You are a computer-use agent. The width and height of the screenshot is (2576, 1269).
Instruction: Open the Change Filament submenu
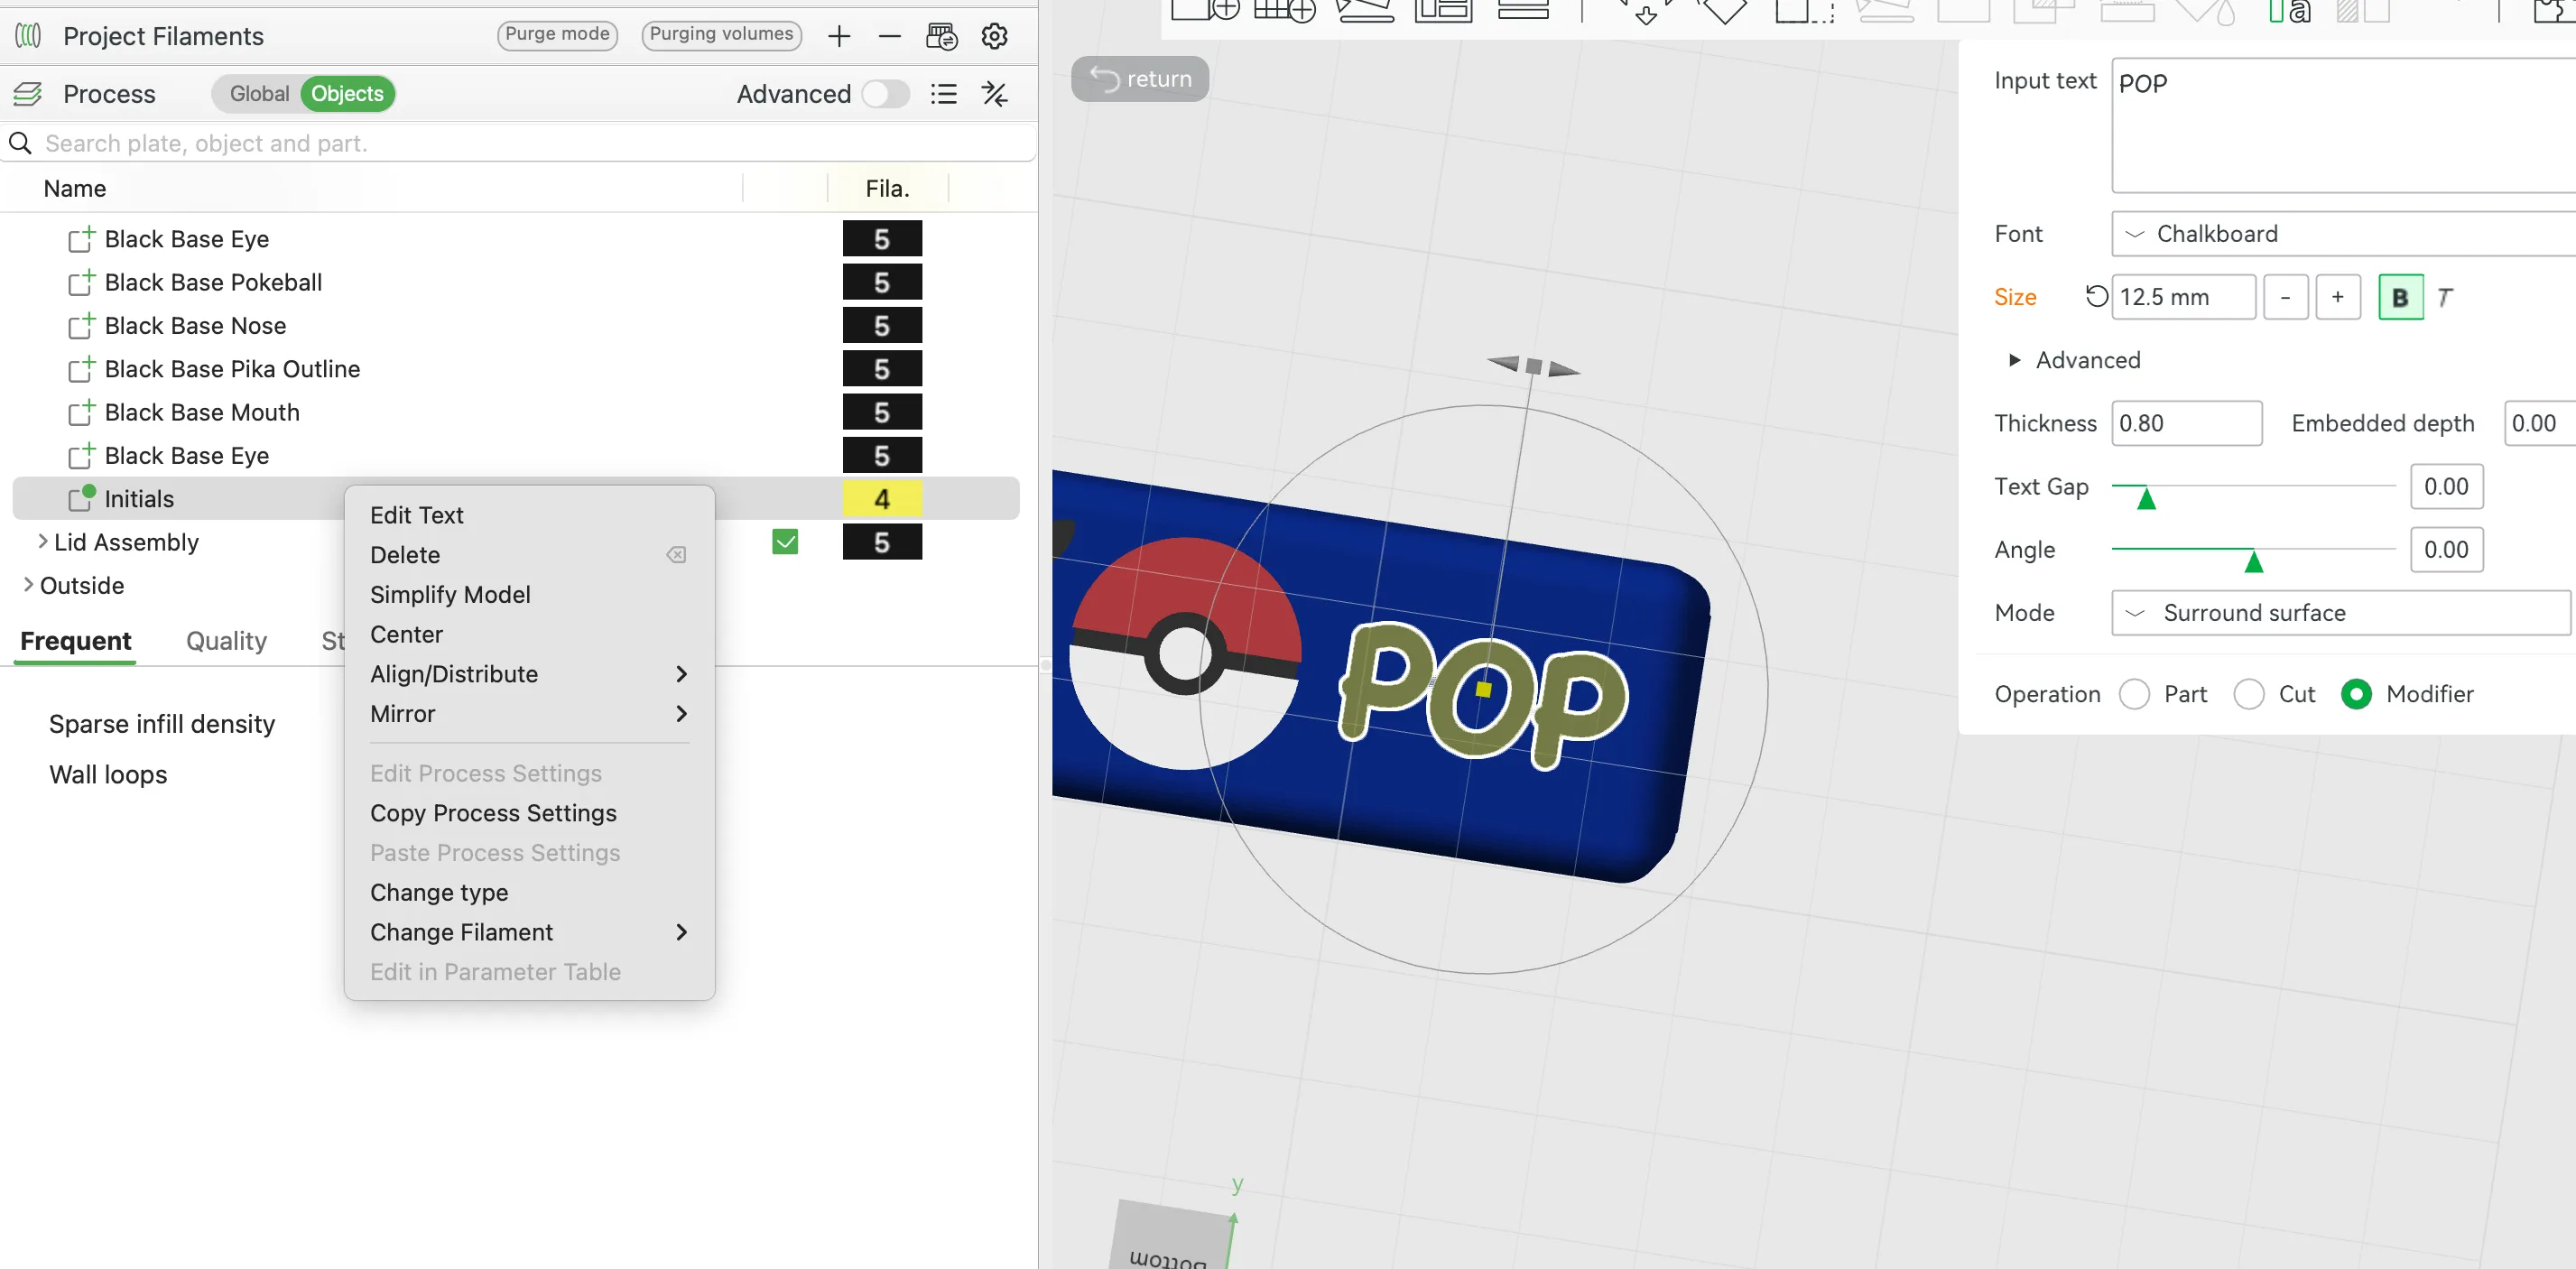coord(529,932)
